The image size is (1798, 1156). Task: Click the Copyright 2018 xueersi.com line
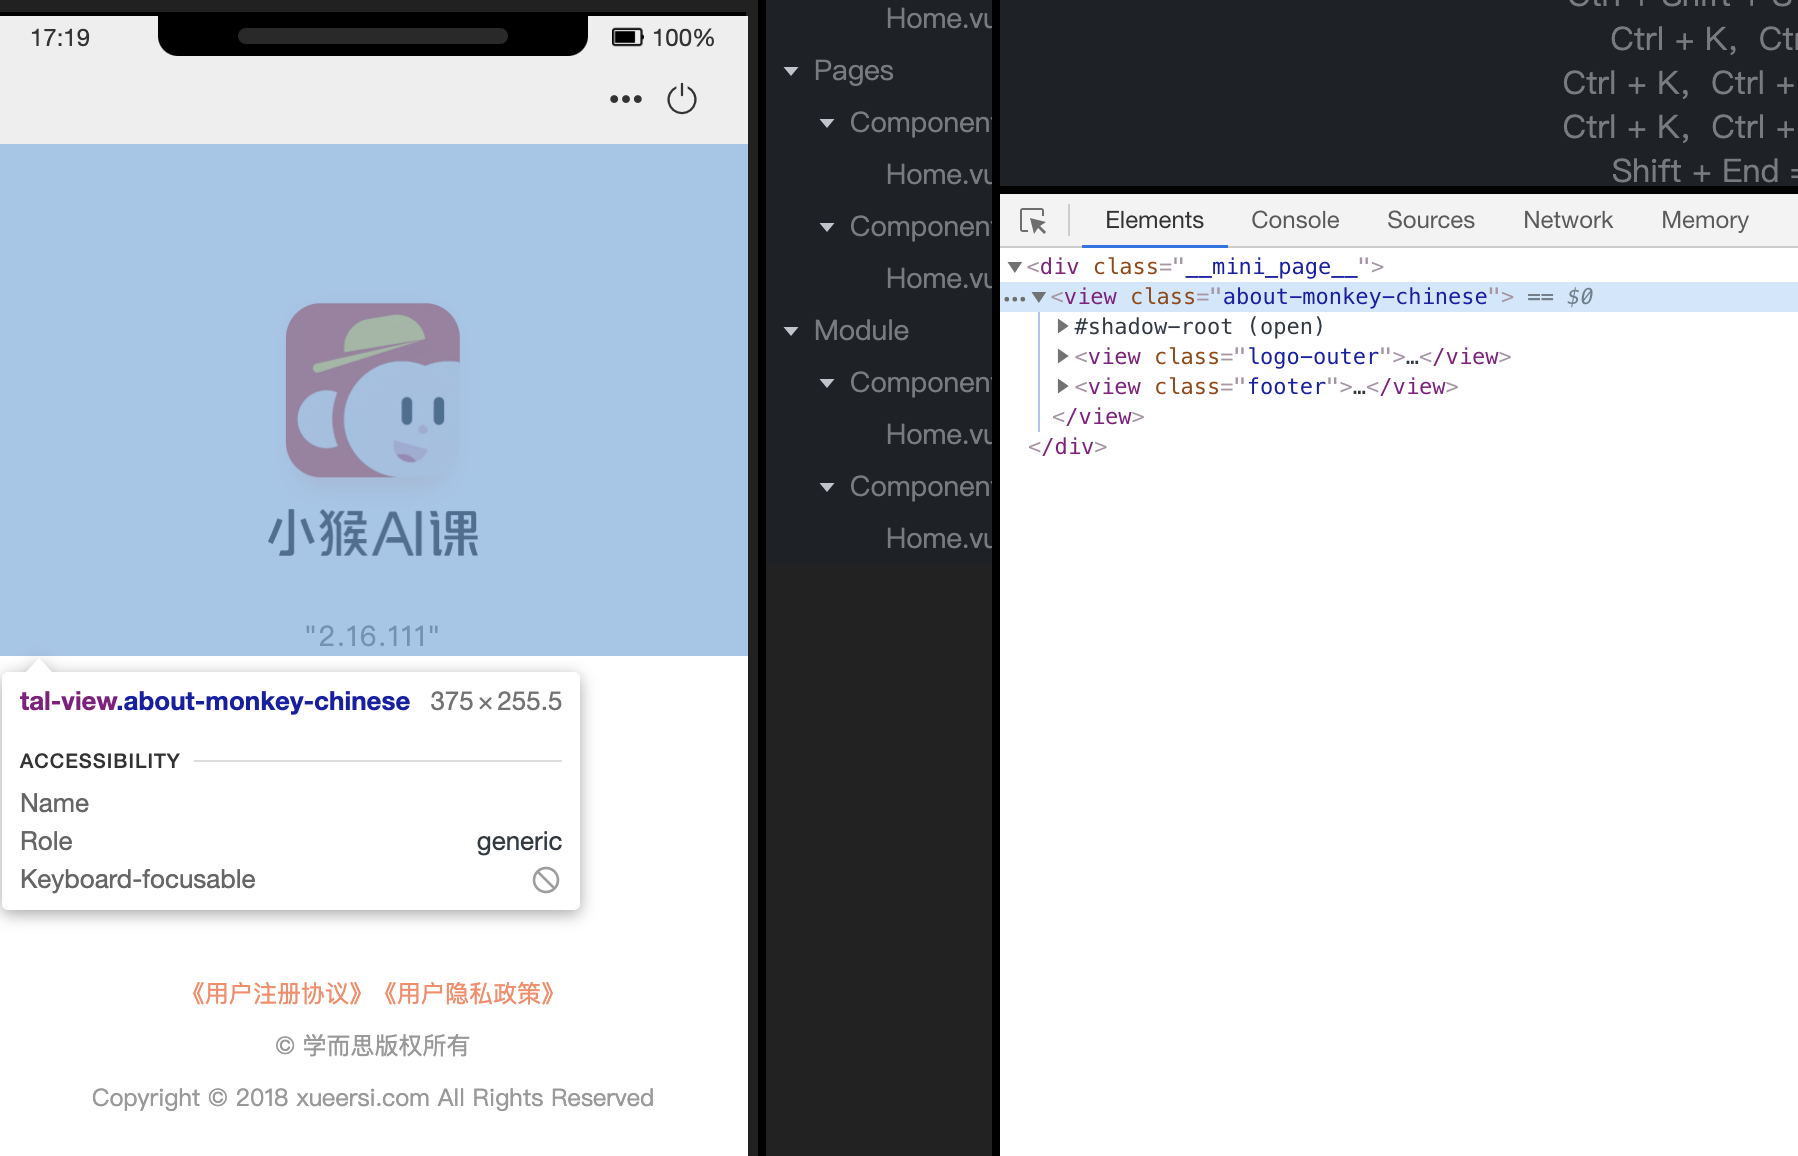point(373,1098)
